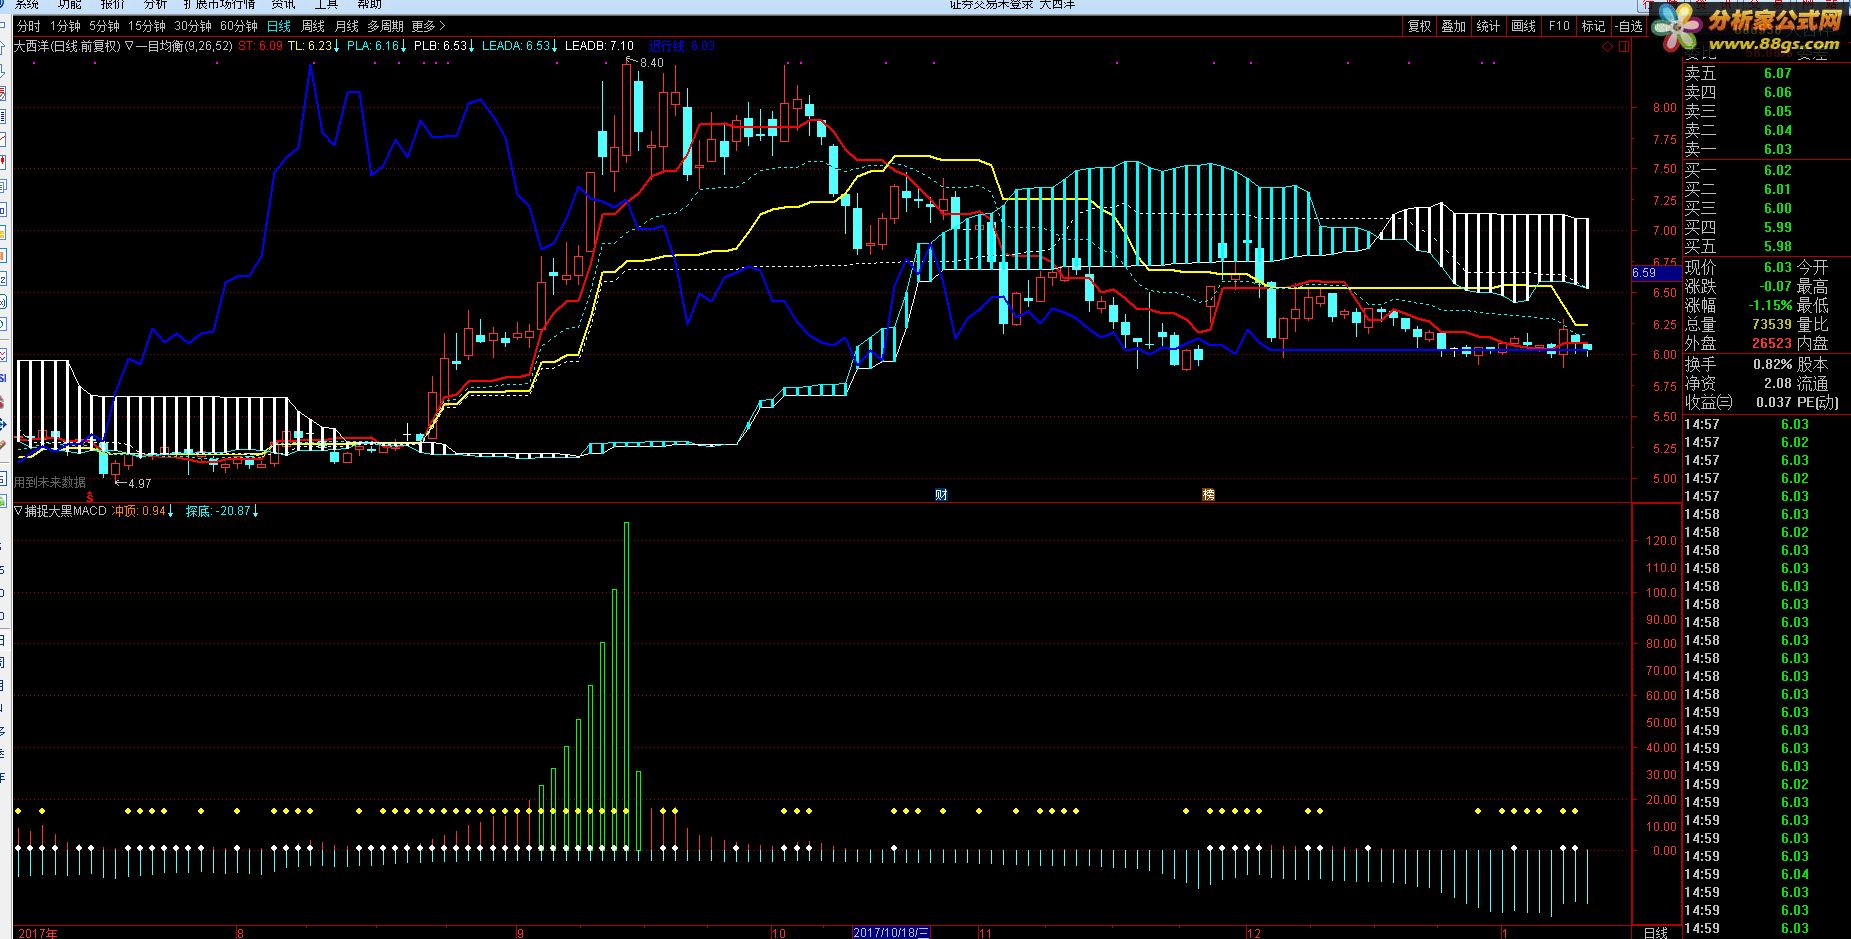The width and height of the screenshot is (1851, 939).
Task: Click the diamond icon above the price axis
Action: [x=1608, y=46]
